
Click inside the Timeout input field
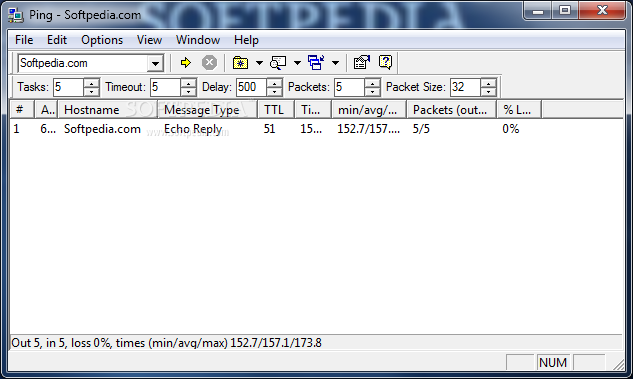(166, 87)
